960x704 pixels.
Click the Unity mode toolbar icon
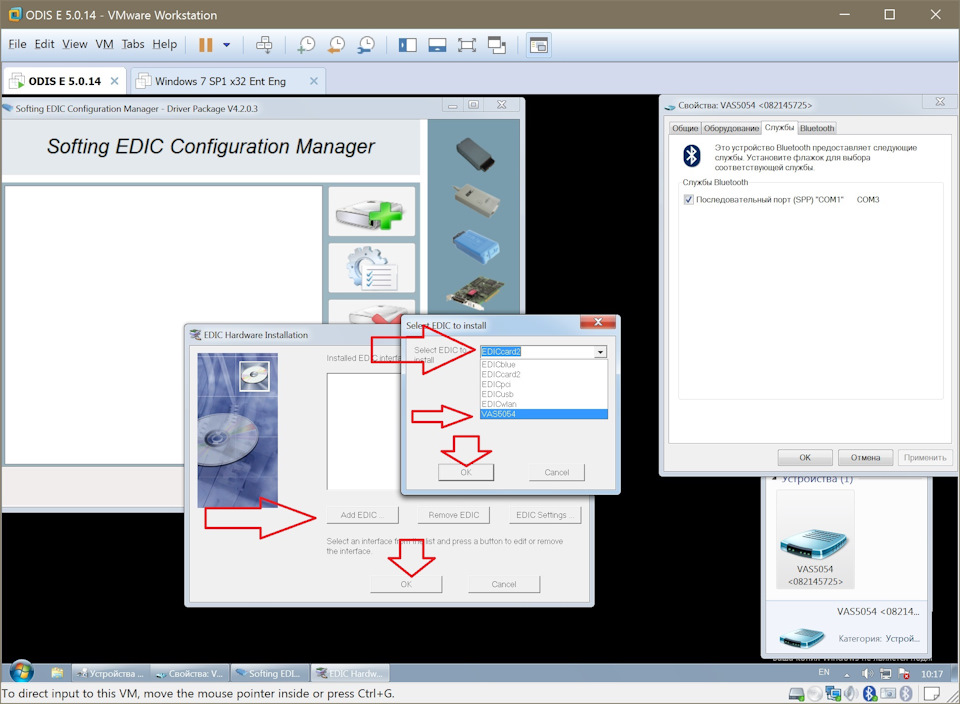(x=497, y=45)
